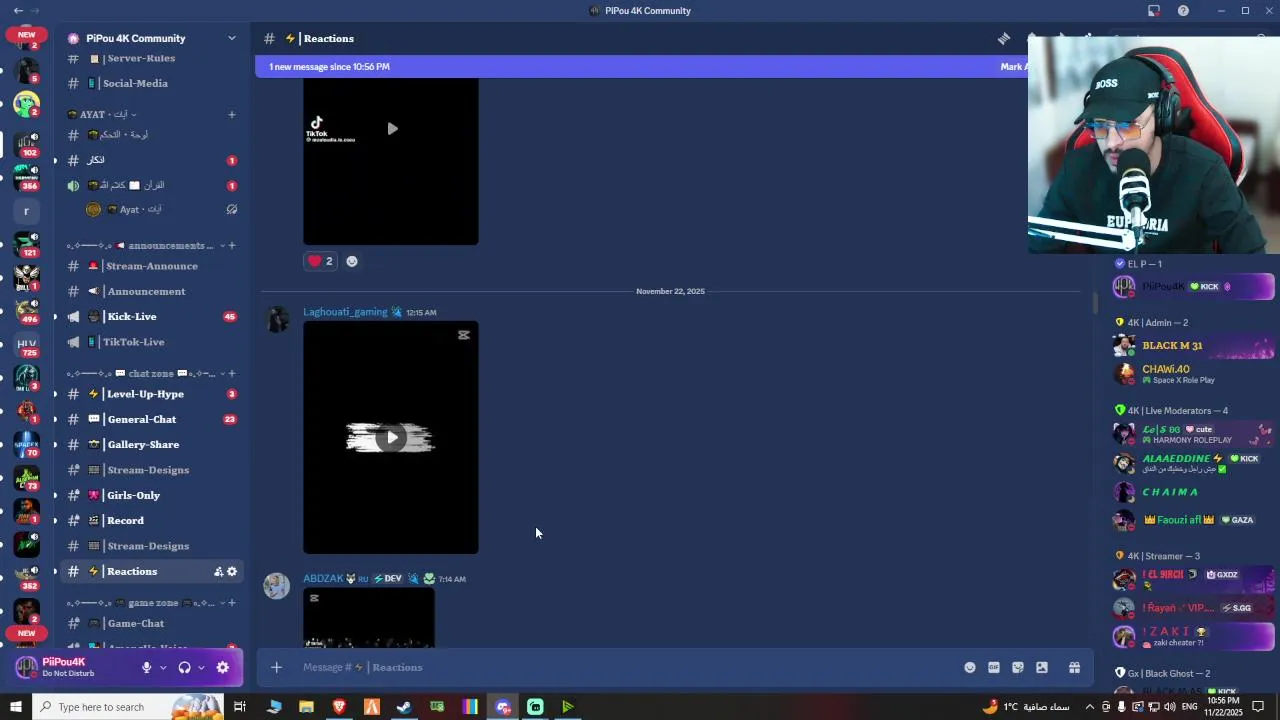The width and height of the screenshot is (1280, 720).
Task: Click the image icon in message bar
Action: point(1042,667)
